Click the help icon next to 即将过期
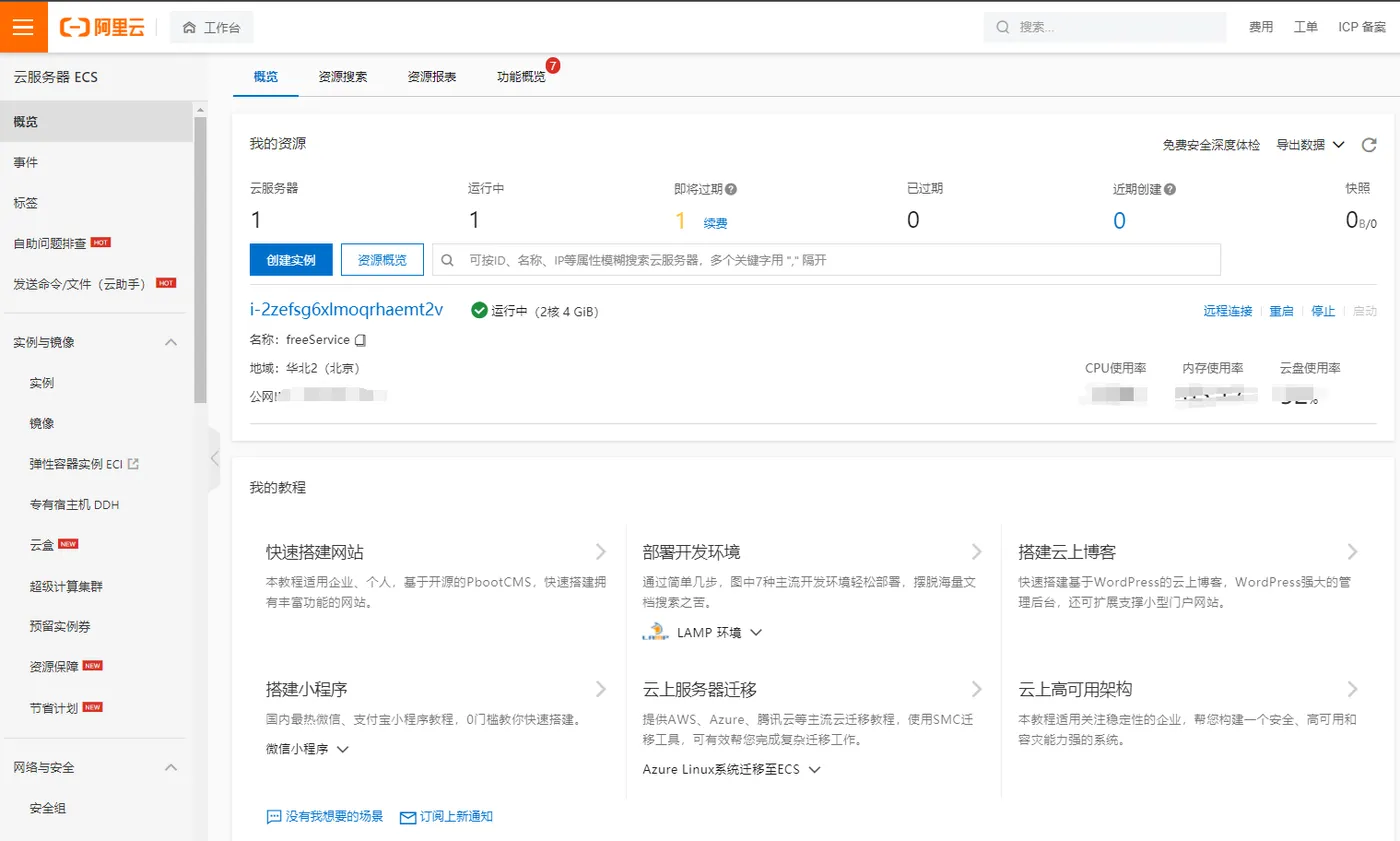Image resolution: width=1400 pixels, height=841 pixels. [731, 189]
